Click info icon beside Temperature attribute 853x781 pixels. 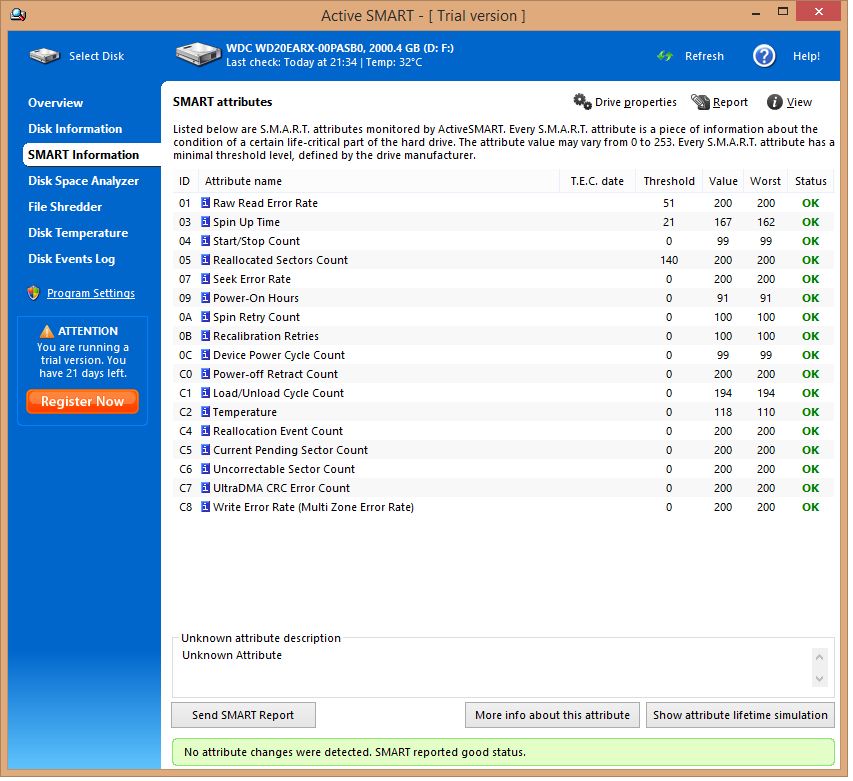click(206, 413)
